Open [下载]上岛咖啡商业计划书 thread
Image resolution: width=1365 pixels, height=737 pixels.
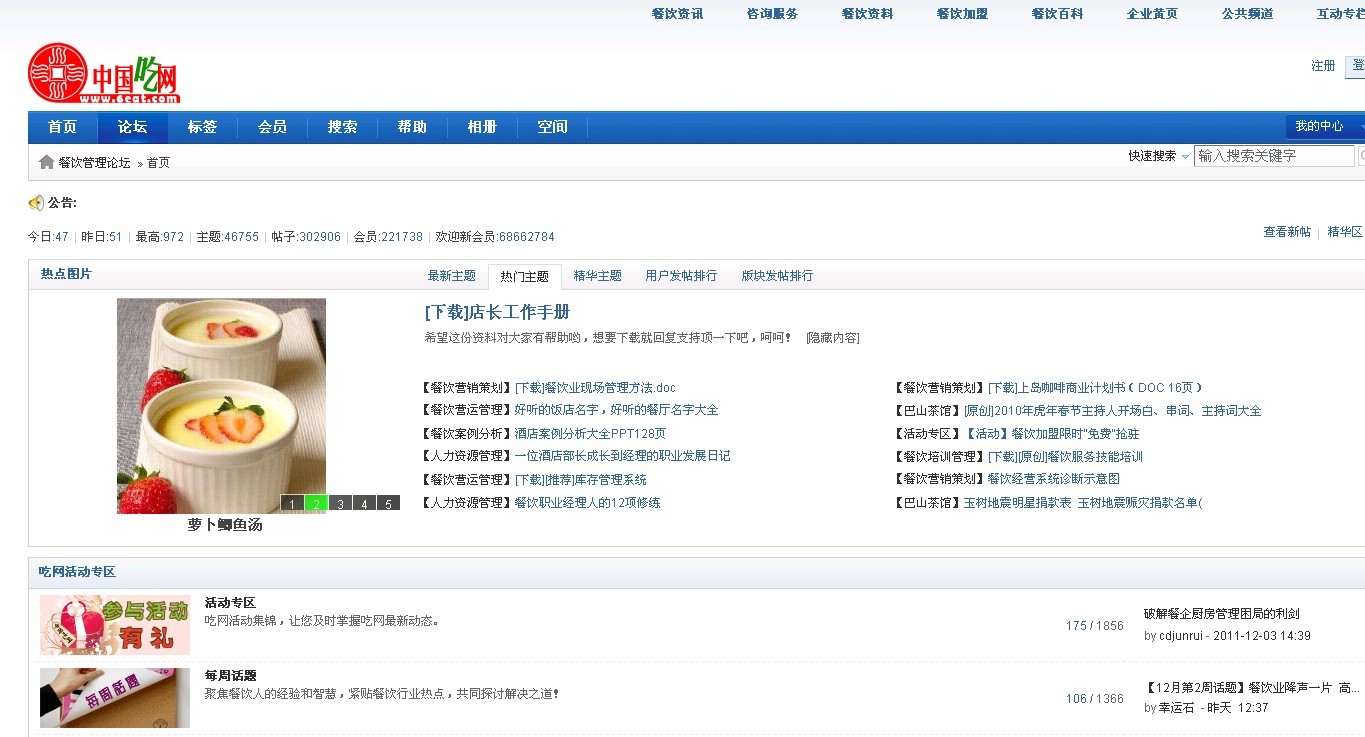(x=1095, y=388)
